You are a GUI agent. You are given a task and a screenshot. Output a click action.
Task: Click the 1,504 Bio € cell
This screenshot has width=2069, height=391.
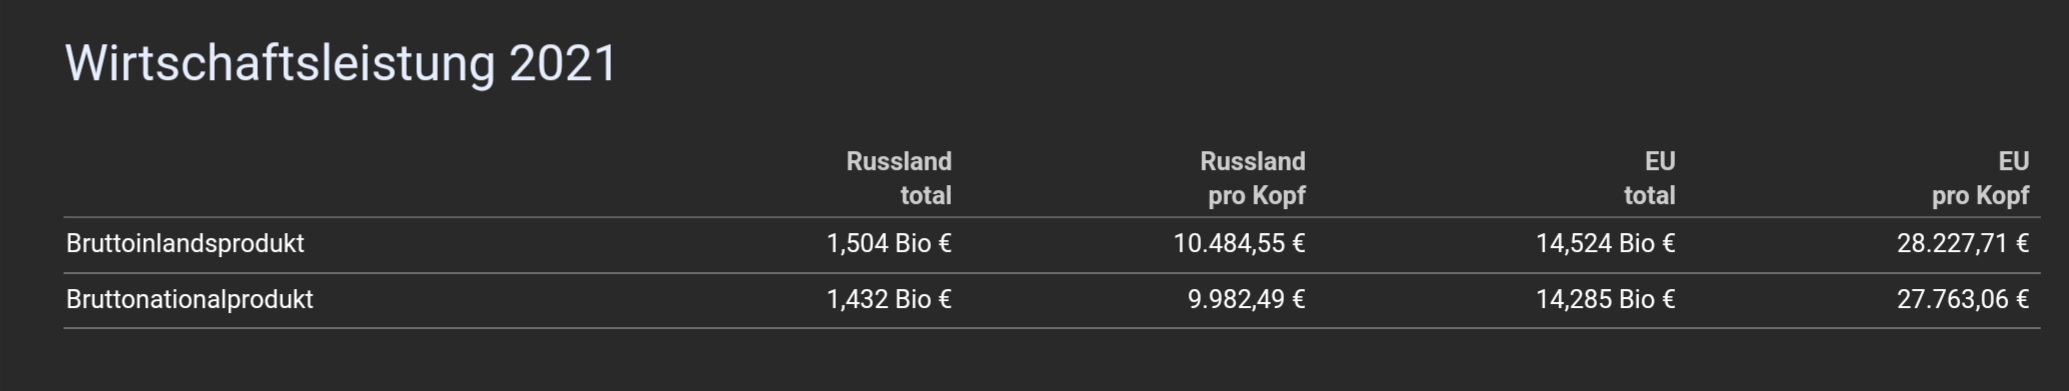tap(889, 244)
